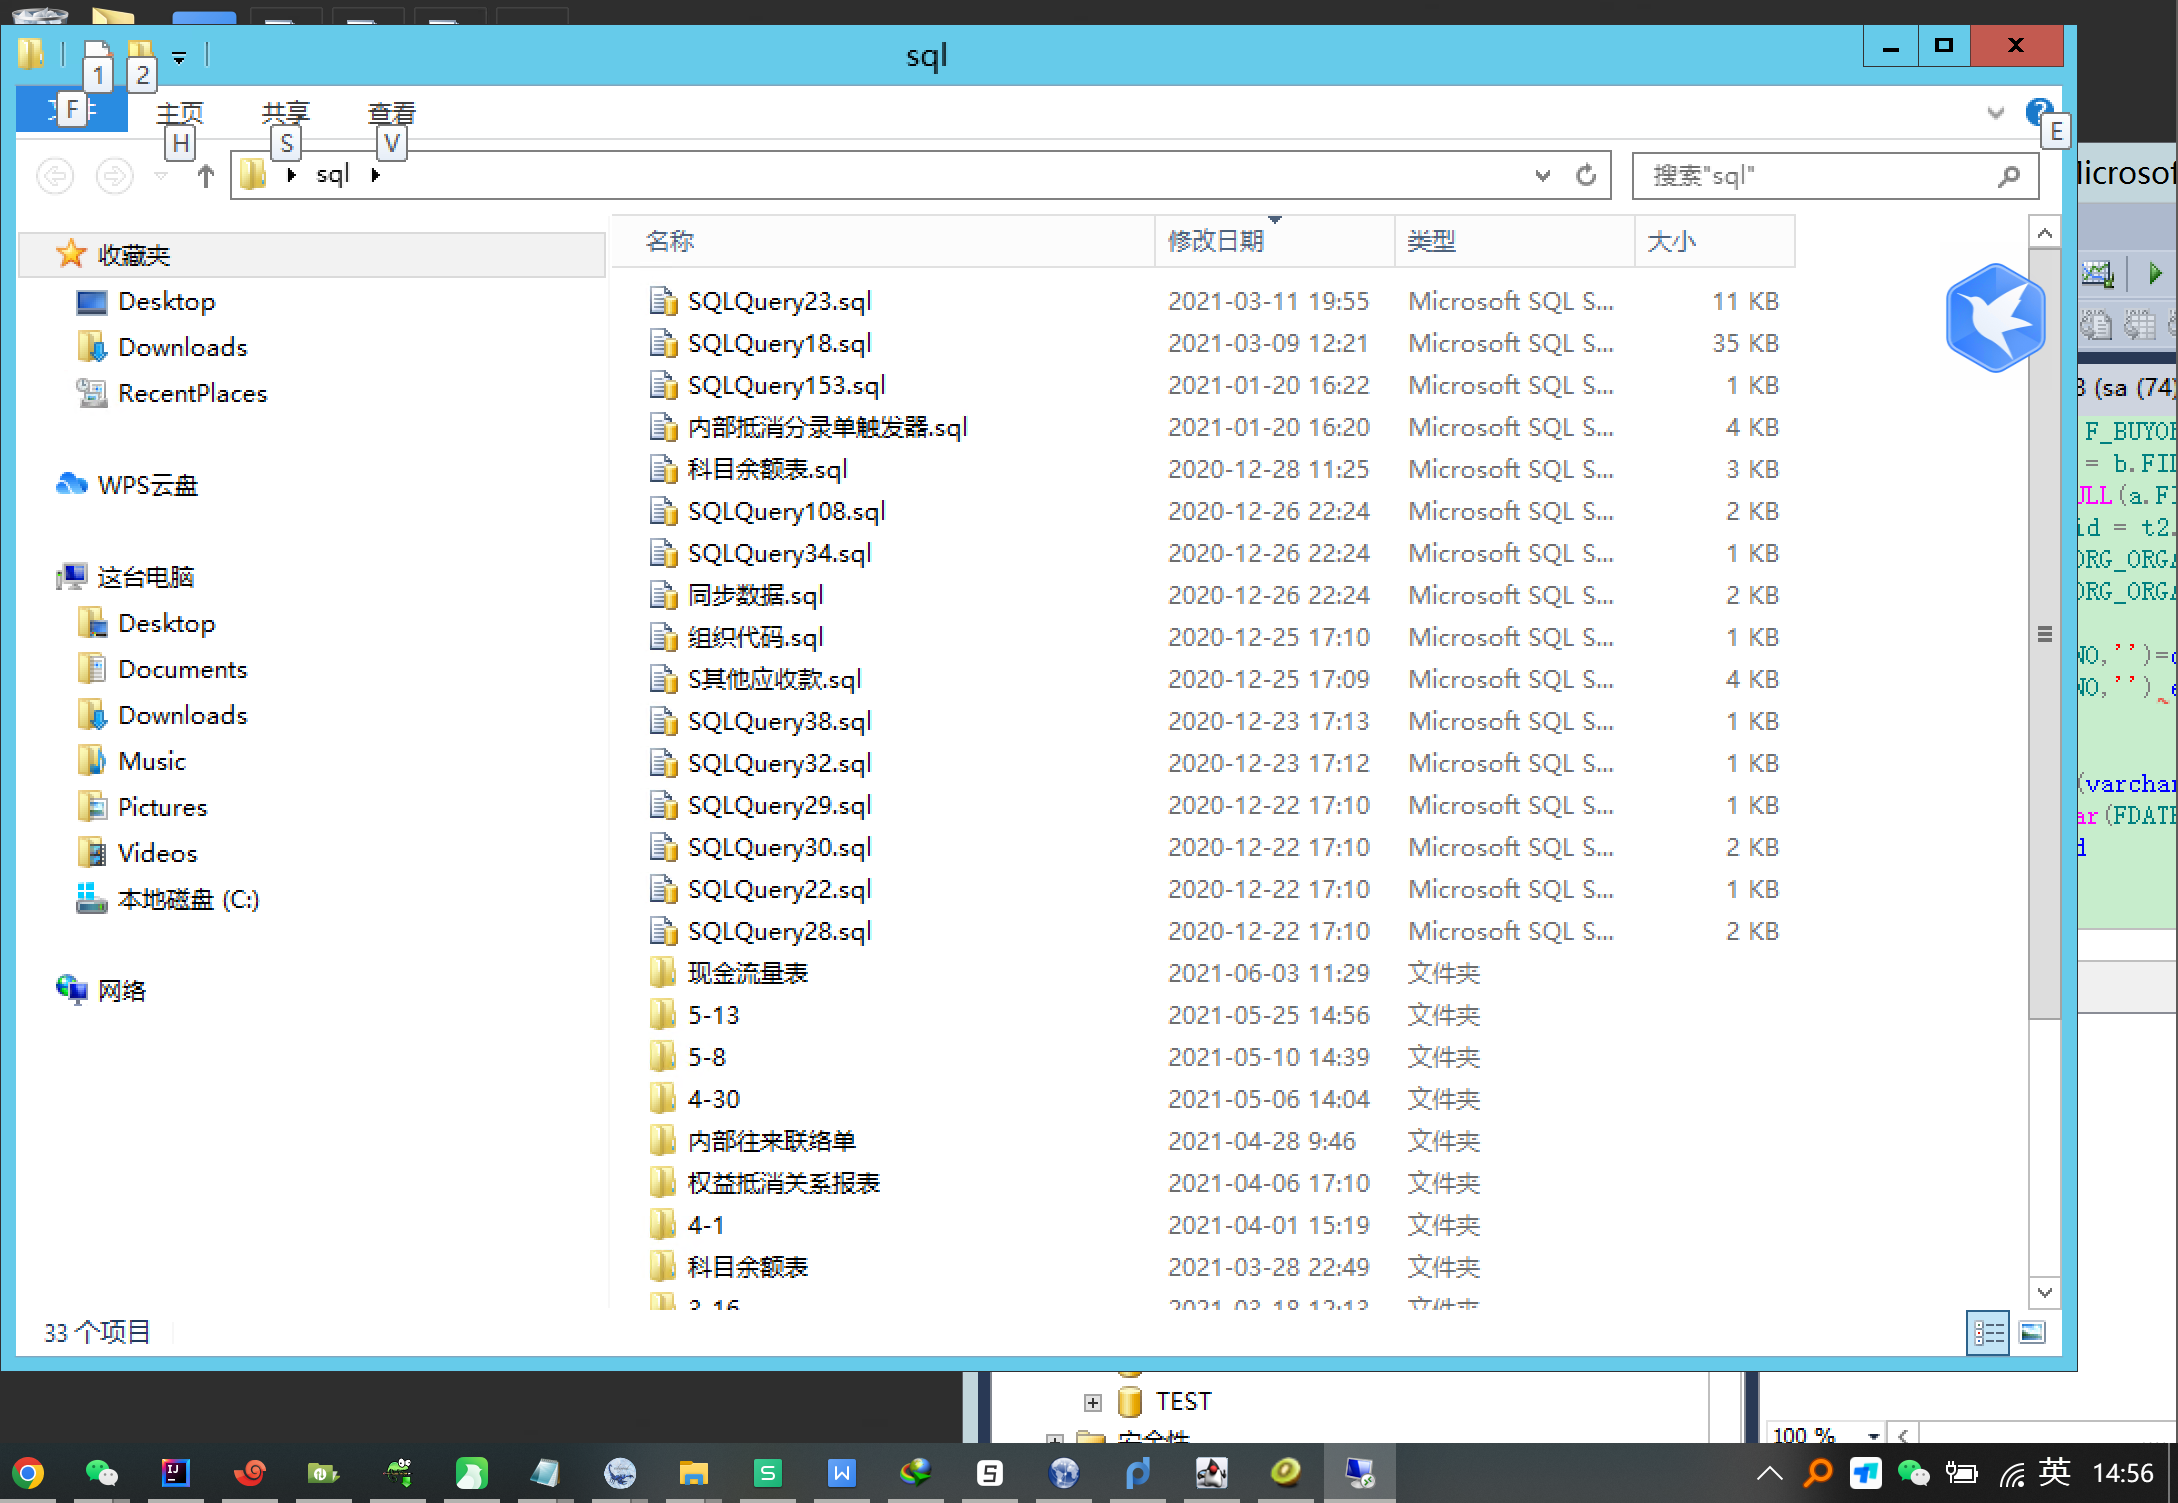
Task: Open Quick Access Toolbar customize dropdown
Action: (x=179, y=58)
